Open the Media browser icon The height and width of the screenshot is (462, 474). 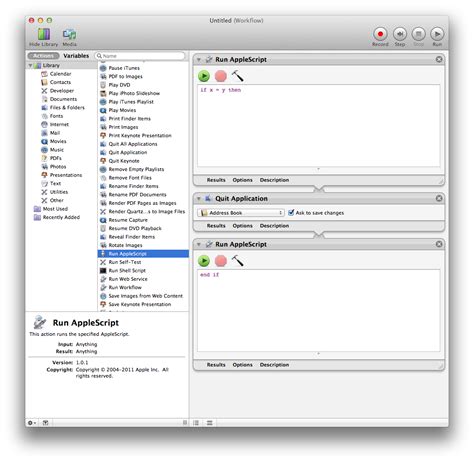(x=69, y=34)
